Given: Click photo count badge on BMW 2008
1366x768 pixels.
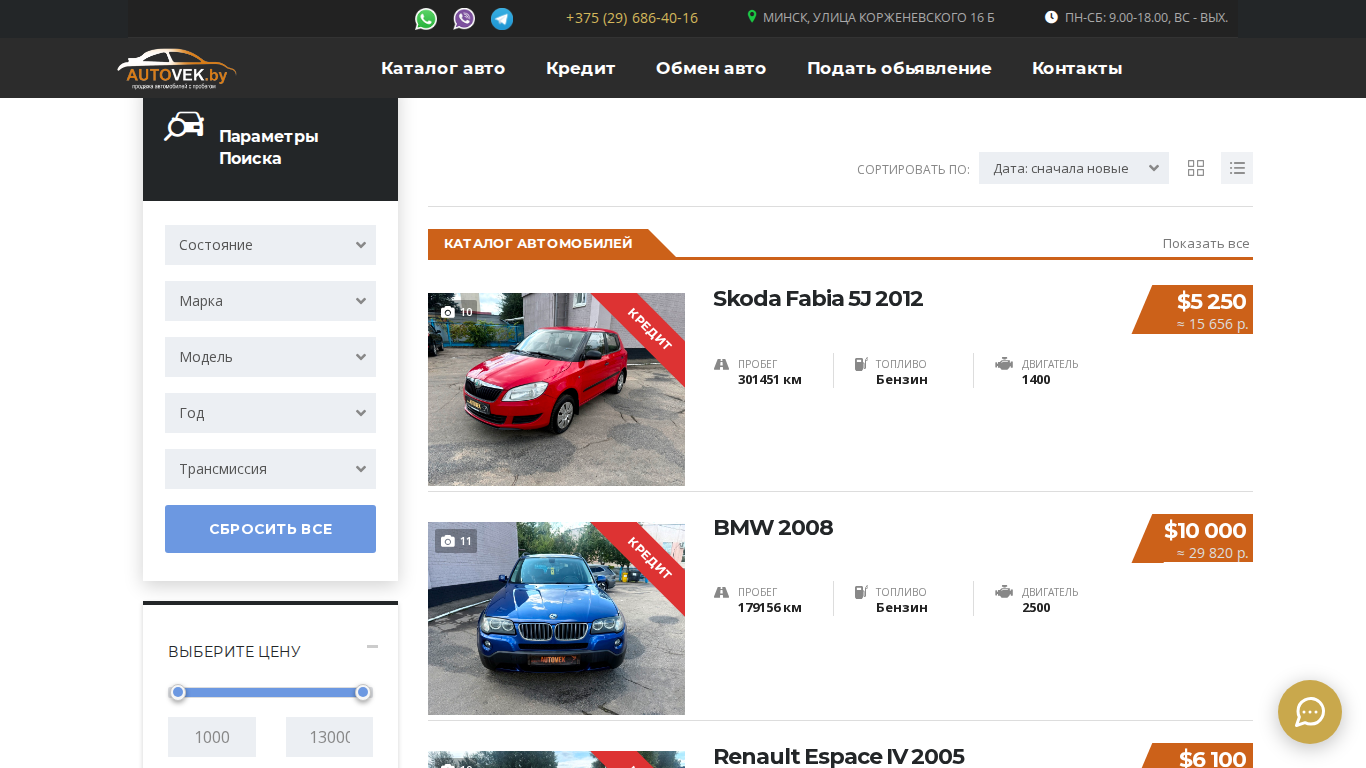Looking at the screenshot, I should tap(456, 541).
